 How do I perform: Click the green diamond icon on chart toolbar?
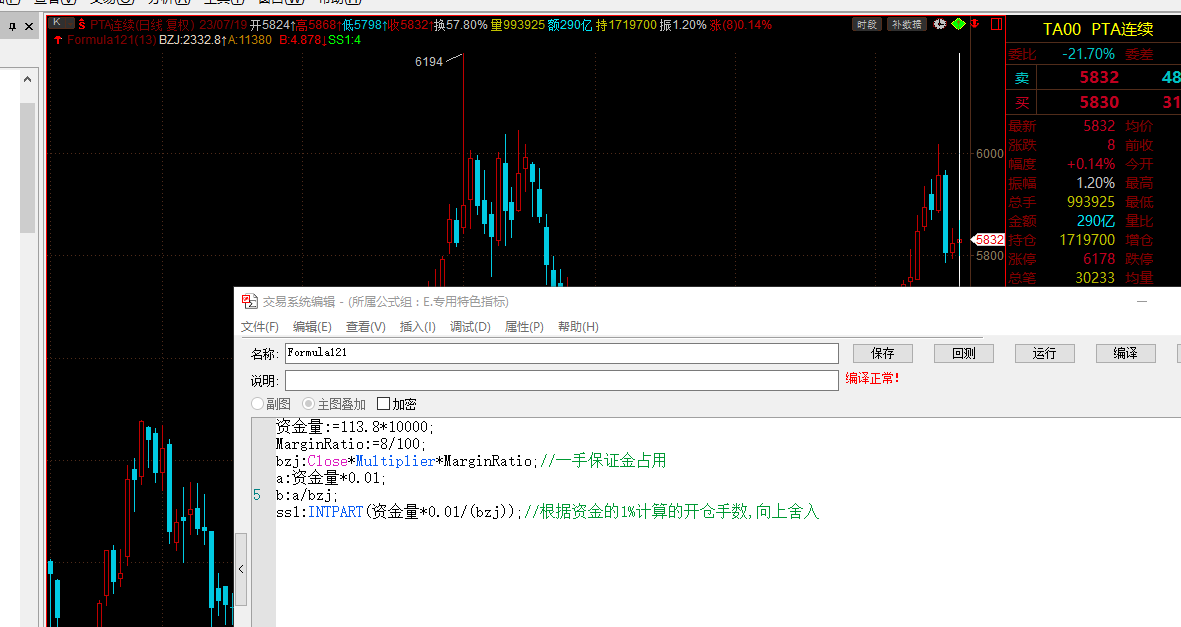tap(958, 24)
